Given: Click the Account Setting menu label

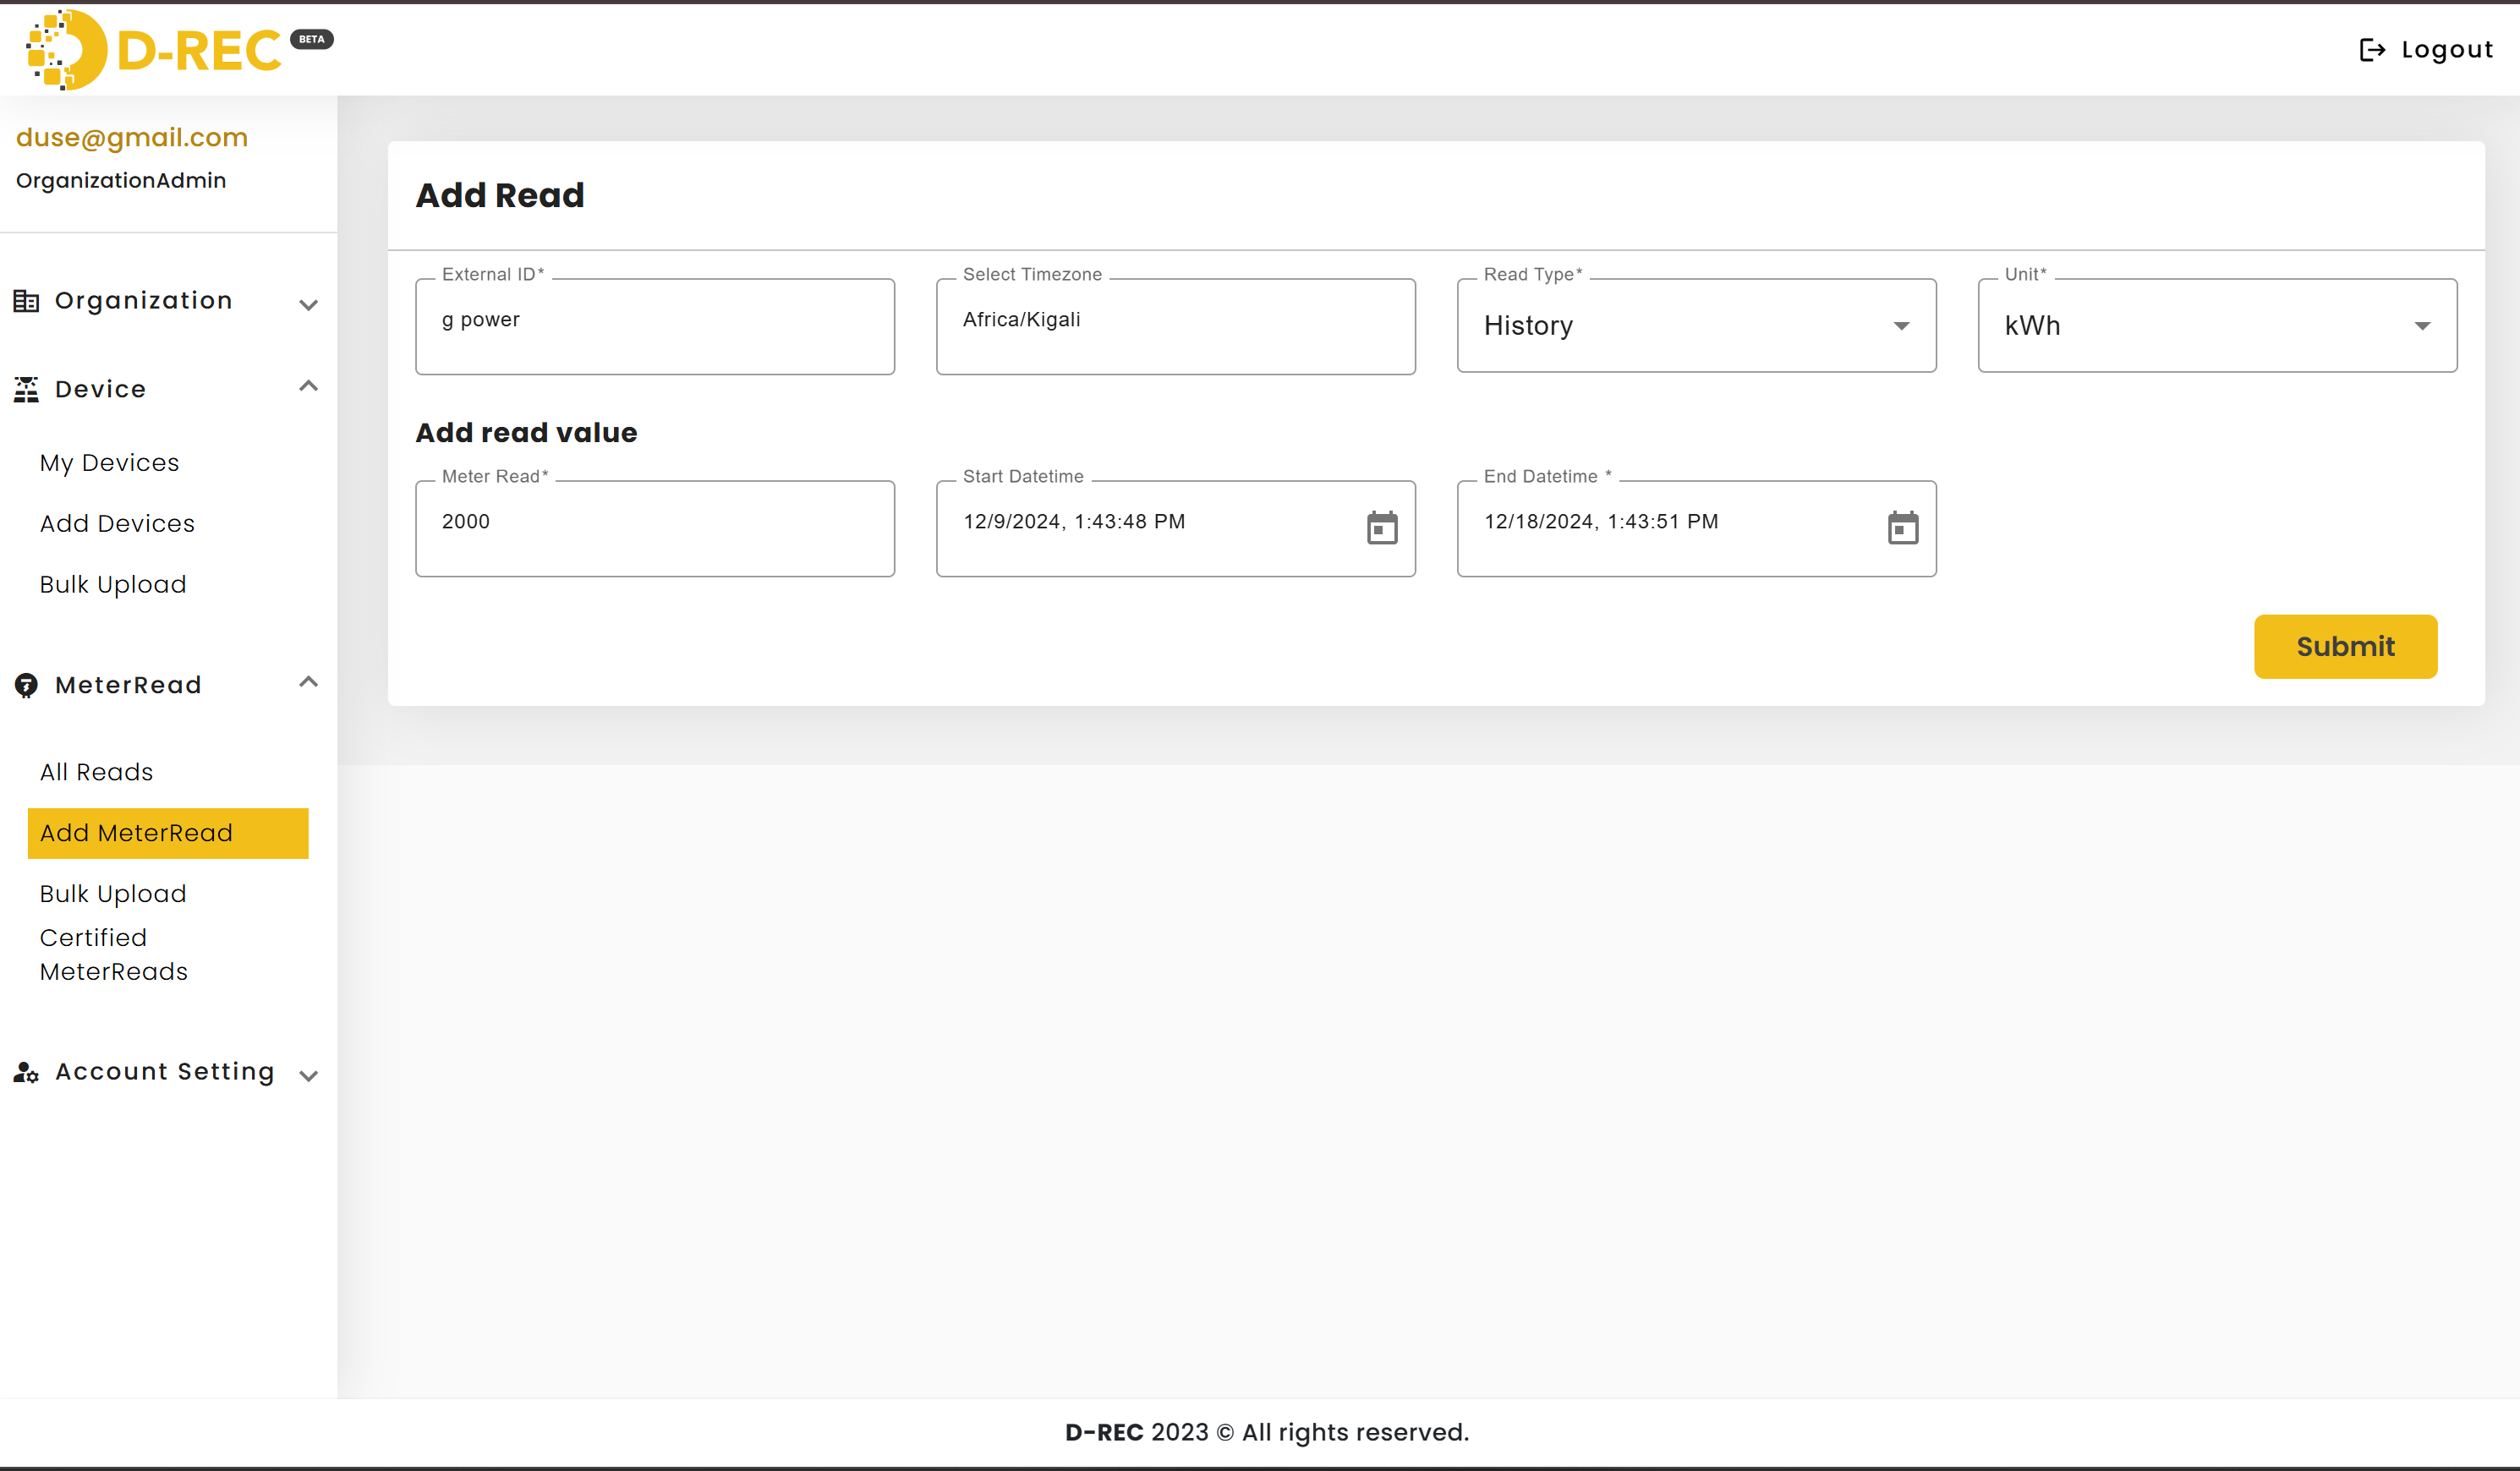Looking at the screenshot, I should pyautogui.click(x=165, y=1072).
